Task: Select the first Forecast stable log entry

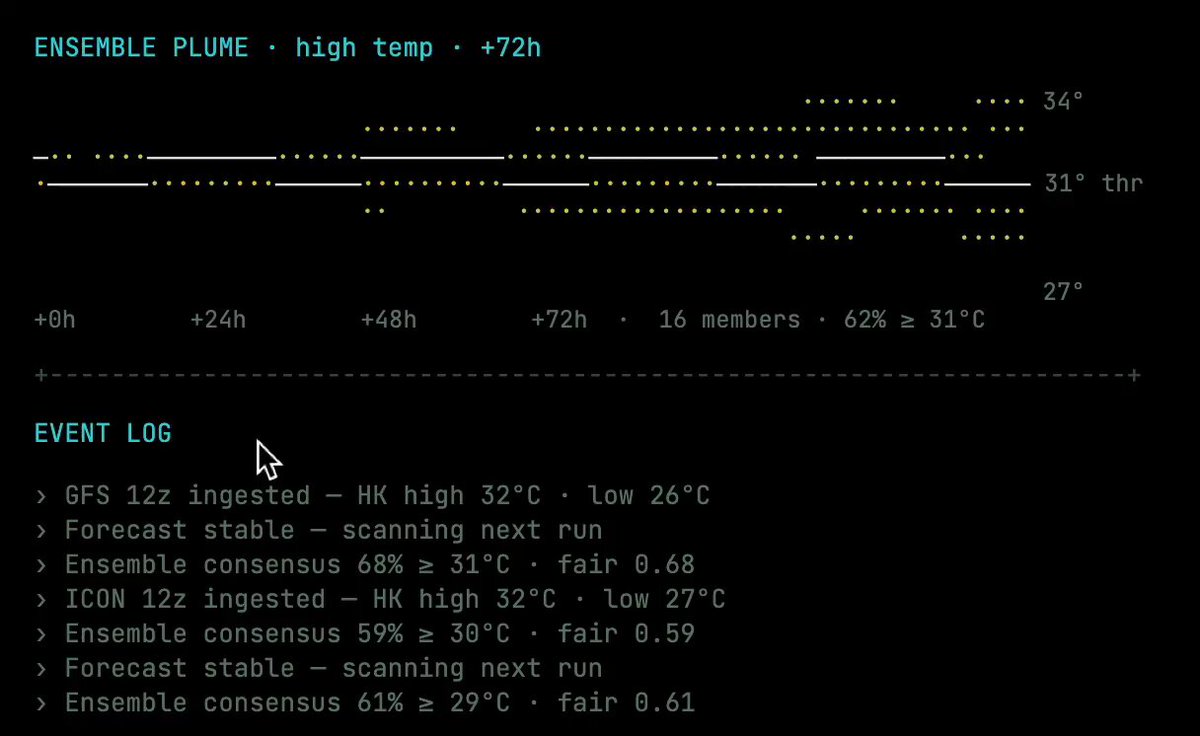Action: pos(318,530)
